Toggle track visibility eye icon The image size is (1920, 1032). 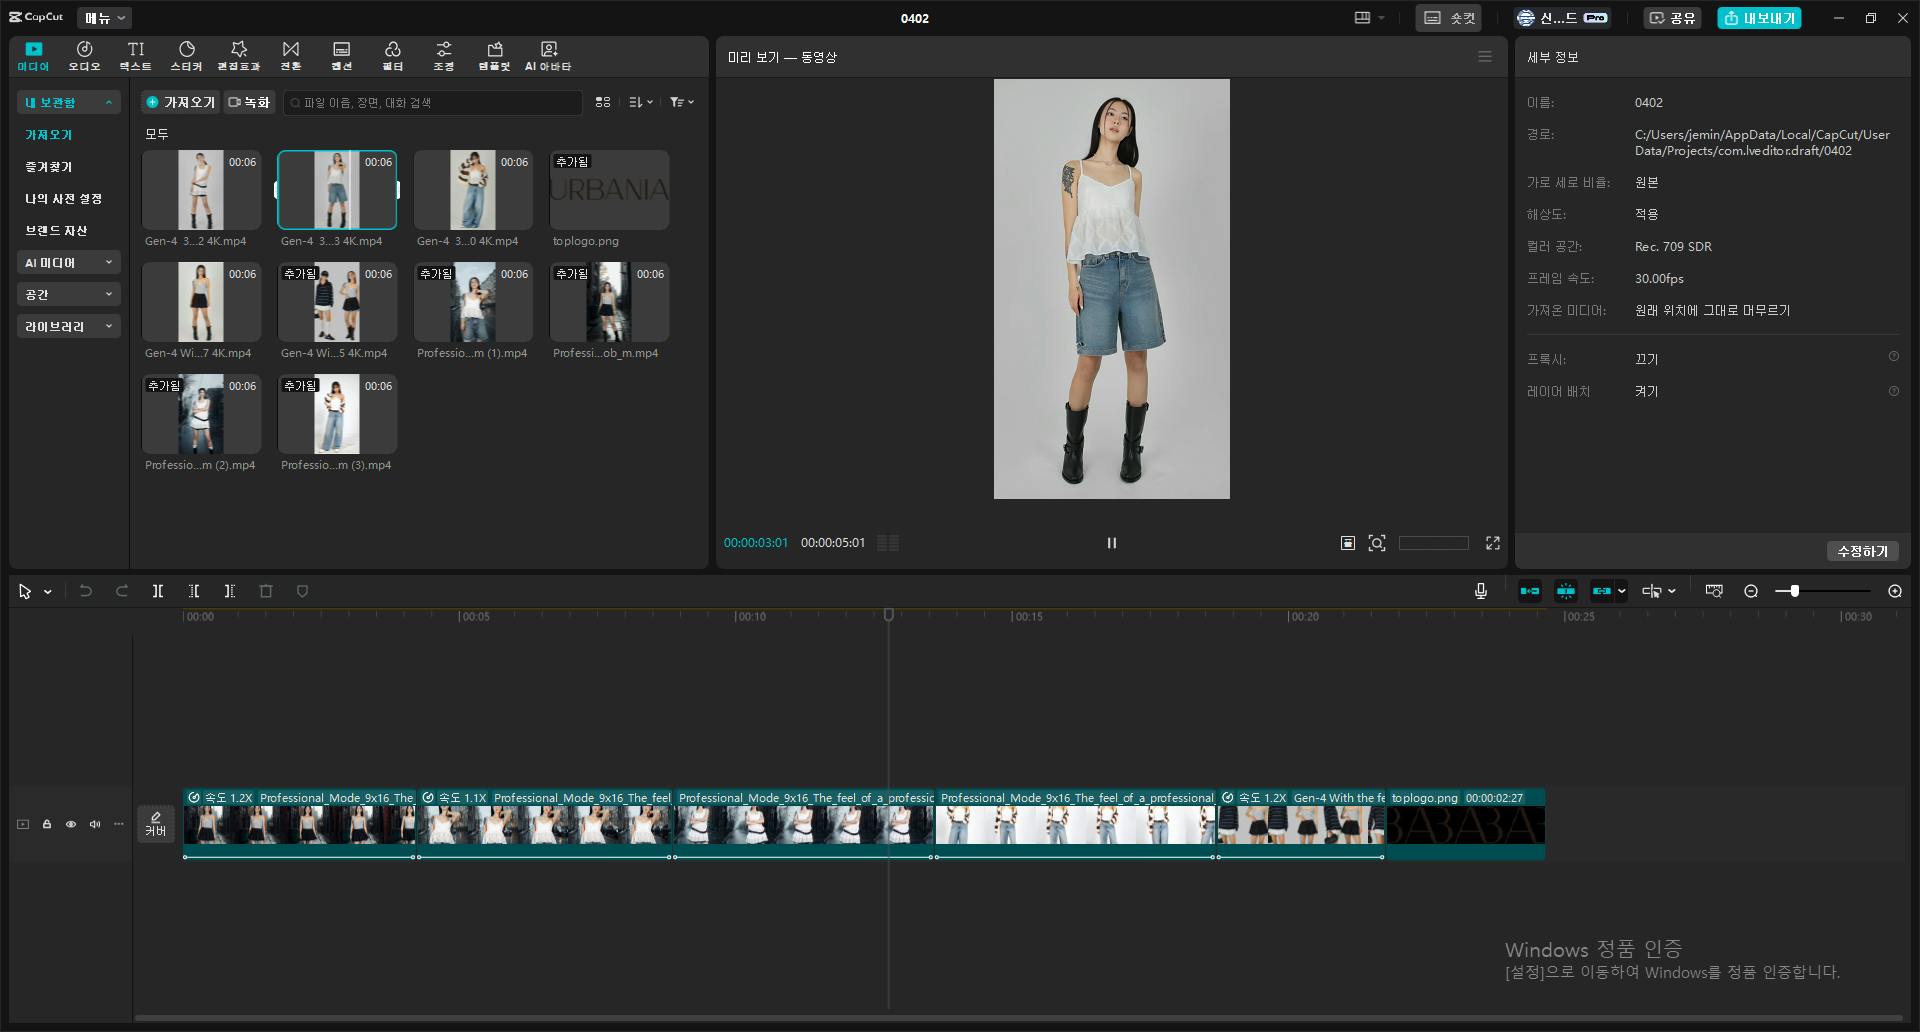pyautogui.click(x=71, y=825)
